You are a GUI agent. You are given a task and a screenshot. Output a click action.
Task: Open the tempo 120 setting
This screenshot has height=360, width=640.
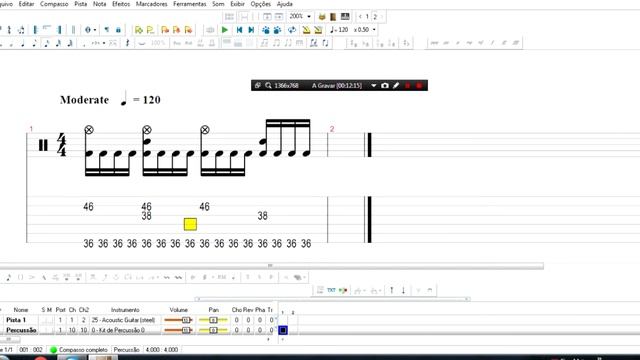tap(339, 30)
